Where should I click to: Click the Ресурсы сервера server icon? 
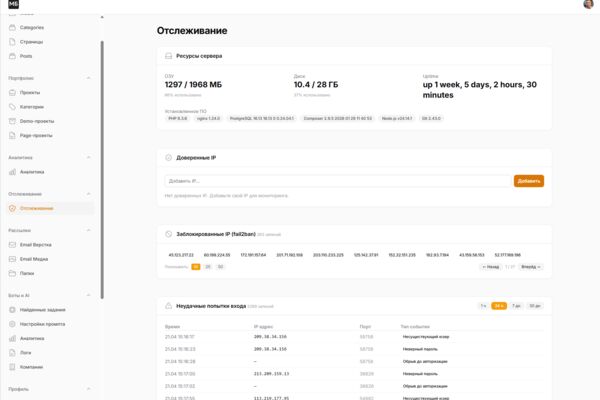click(168, 56)
